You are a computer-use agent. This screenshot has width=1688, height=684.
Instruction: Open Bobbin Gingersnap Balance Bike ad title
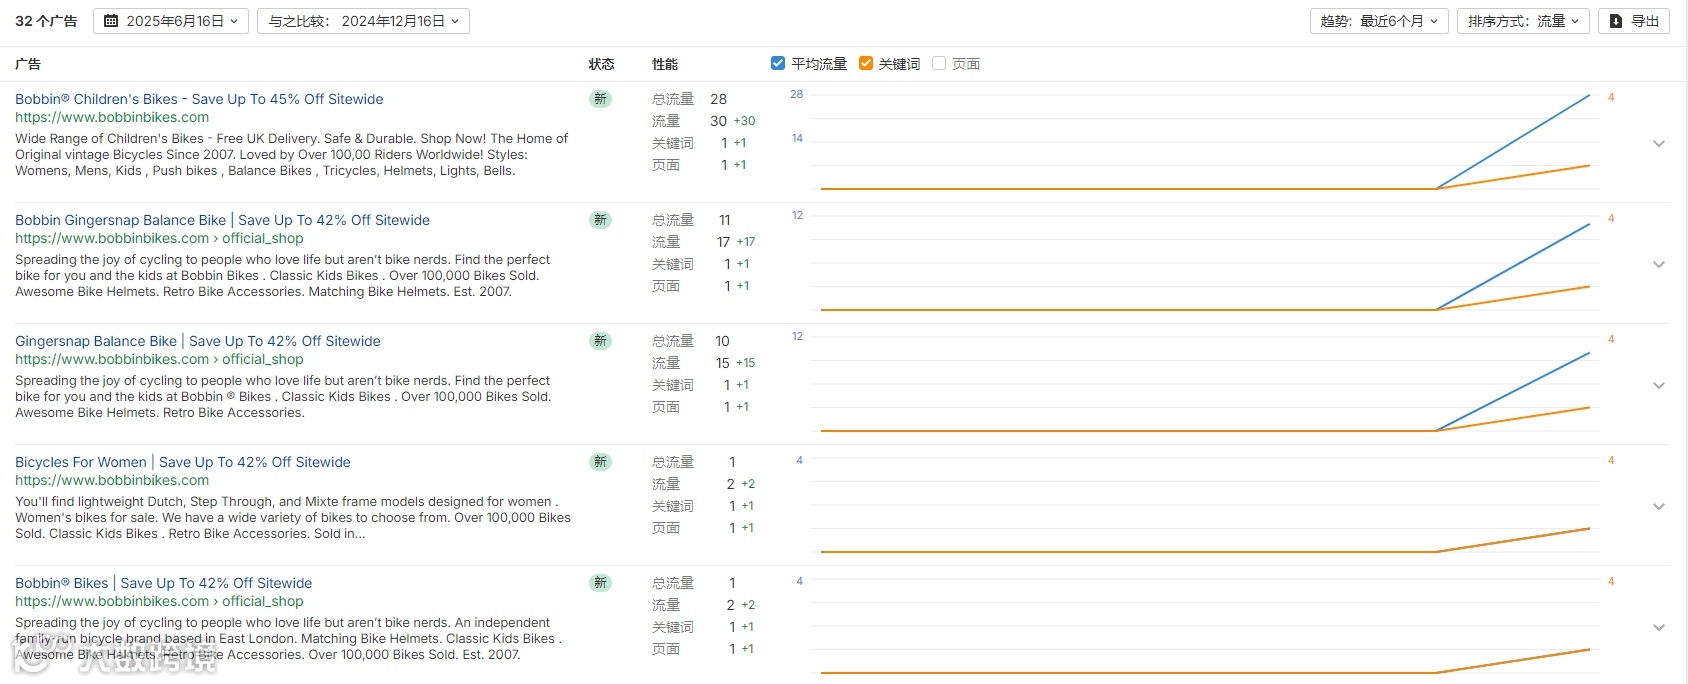point(222,220)
